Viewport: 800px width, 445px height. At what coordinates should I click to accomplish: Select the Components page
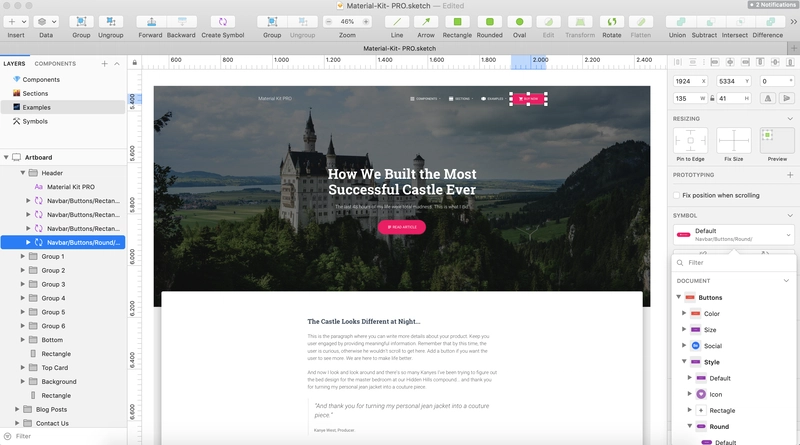[41, 80]
